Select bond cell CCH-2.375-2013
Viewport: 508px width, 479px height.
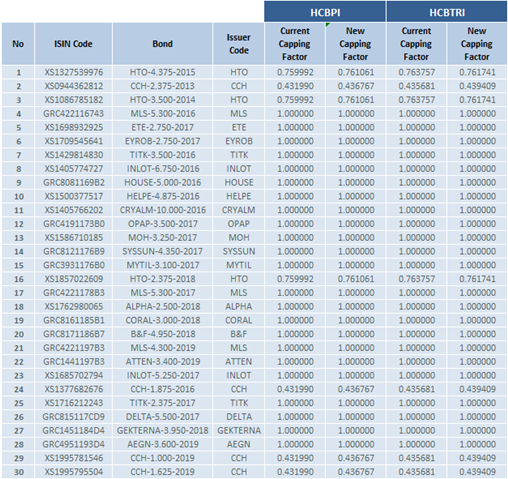pyautogui.click(x=162, y=86)
